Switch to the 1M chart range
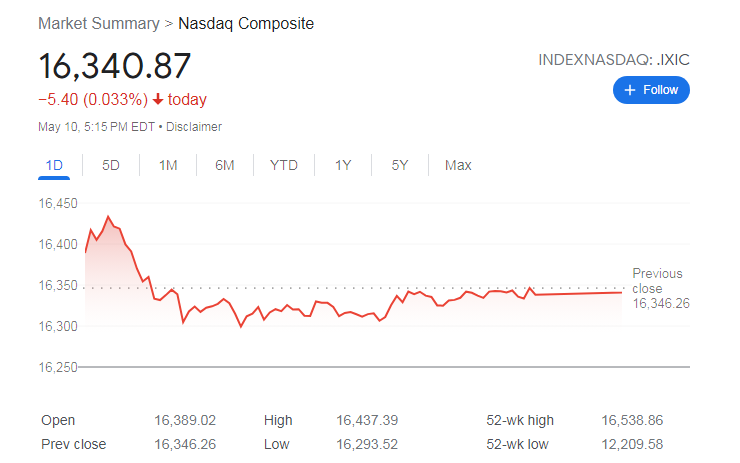740x463 pixels. [168, 165]
